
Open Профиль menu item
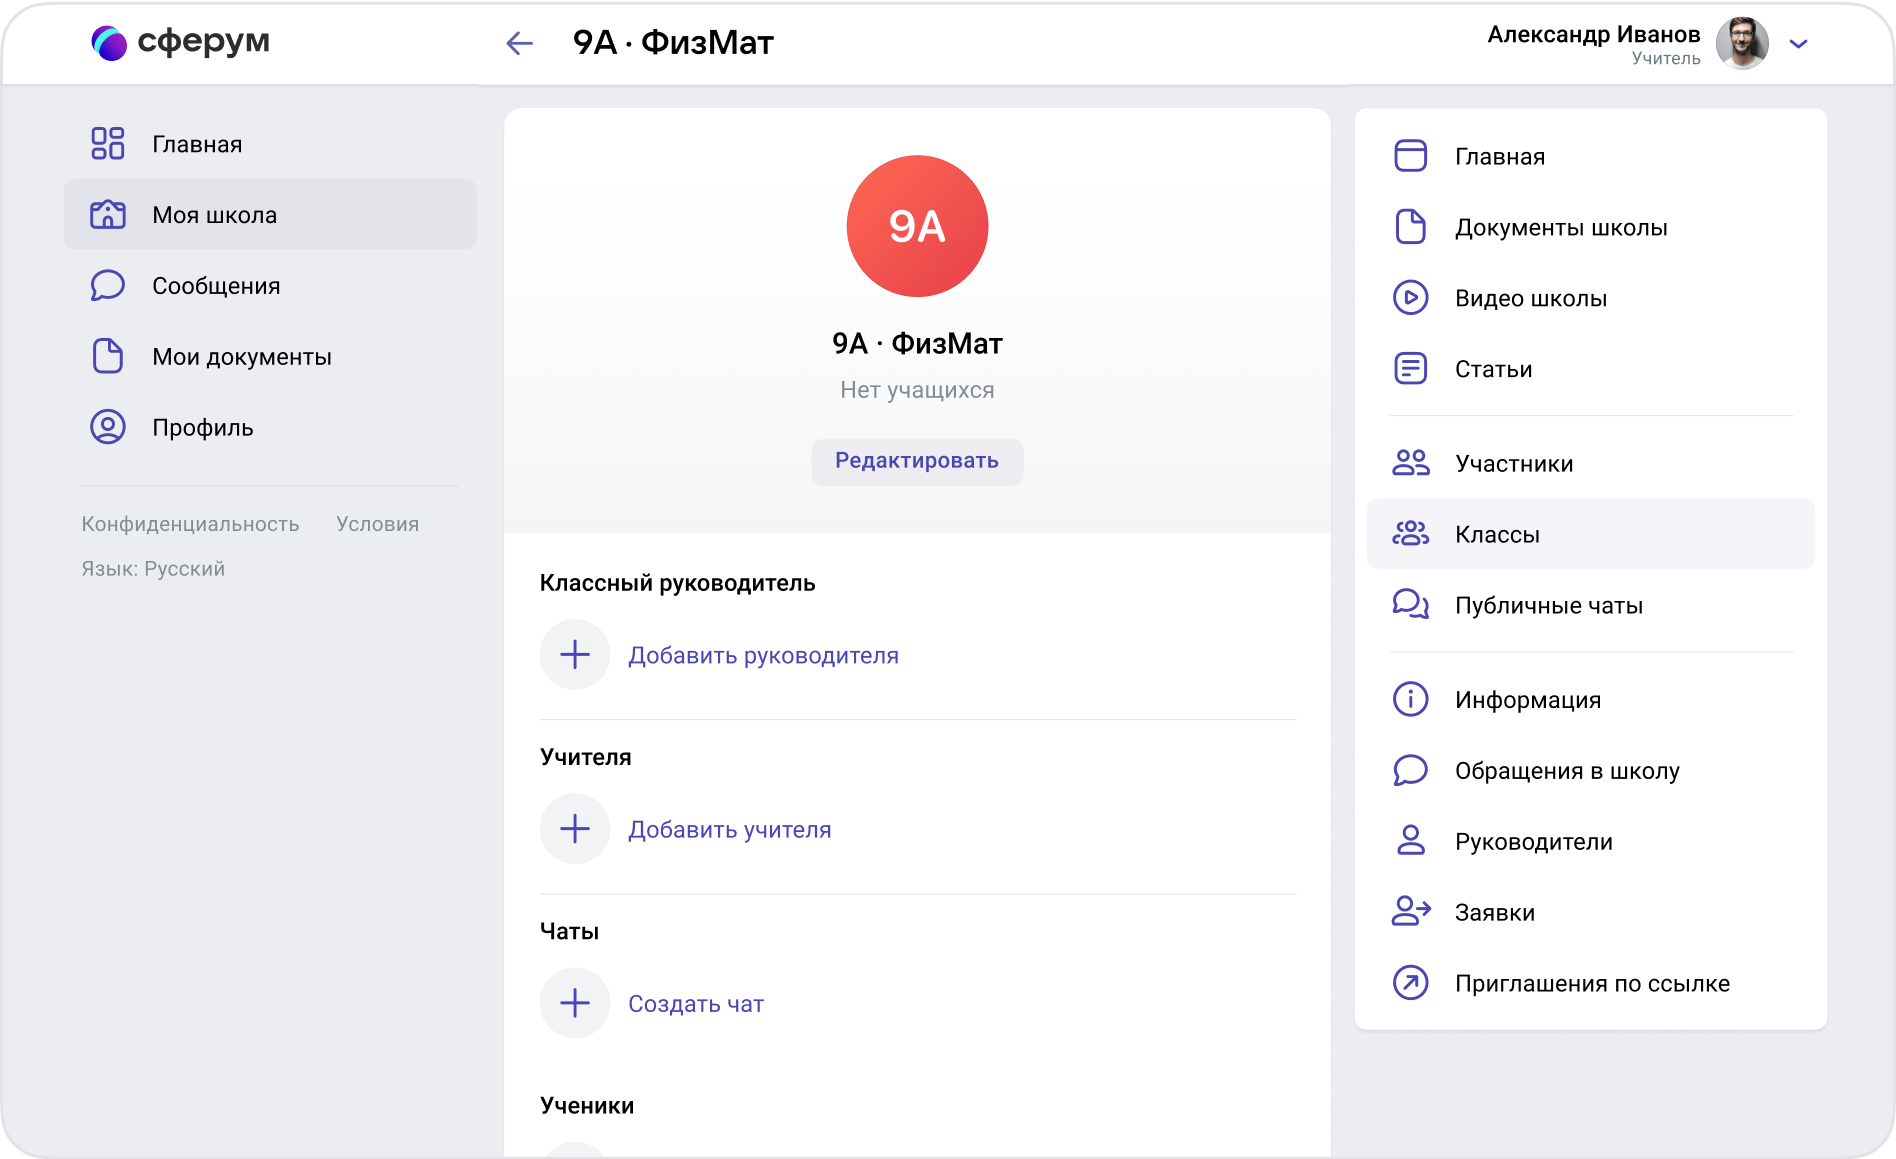270,428
